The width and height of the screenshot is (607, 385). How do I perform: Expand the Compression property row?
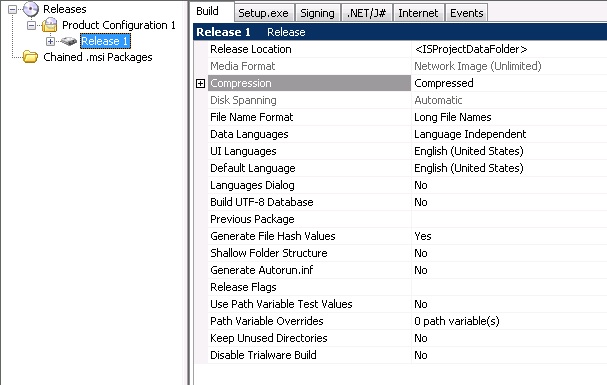201,84
